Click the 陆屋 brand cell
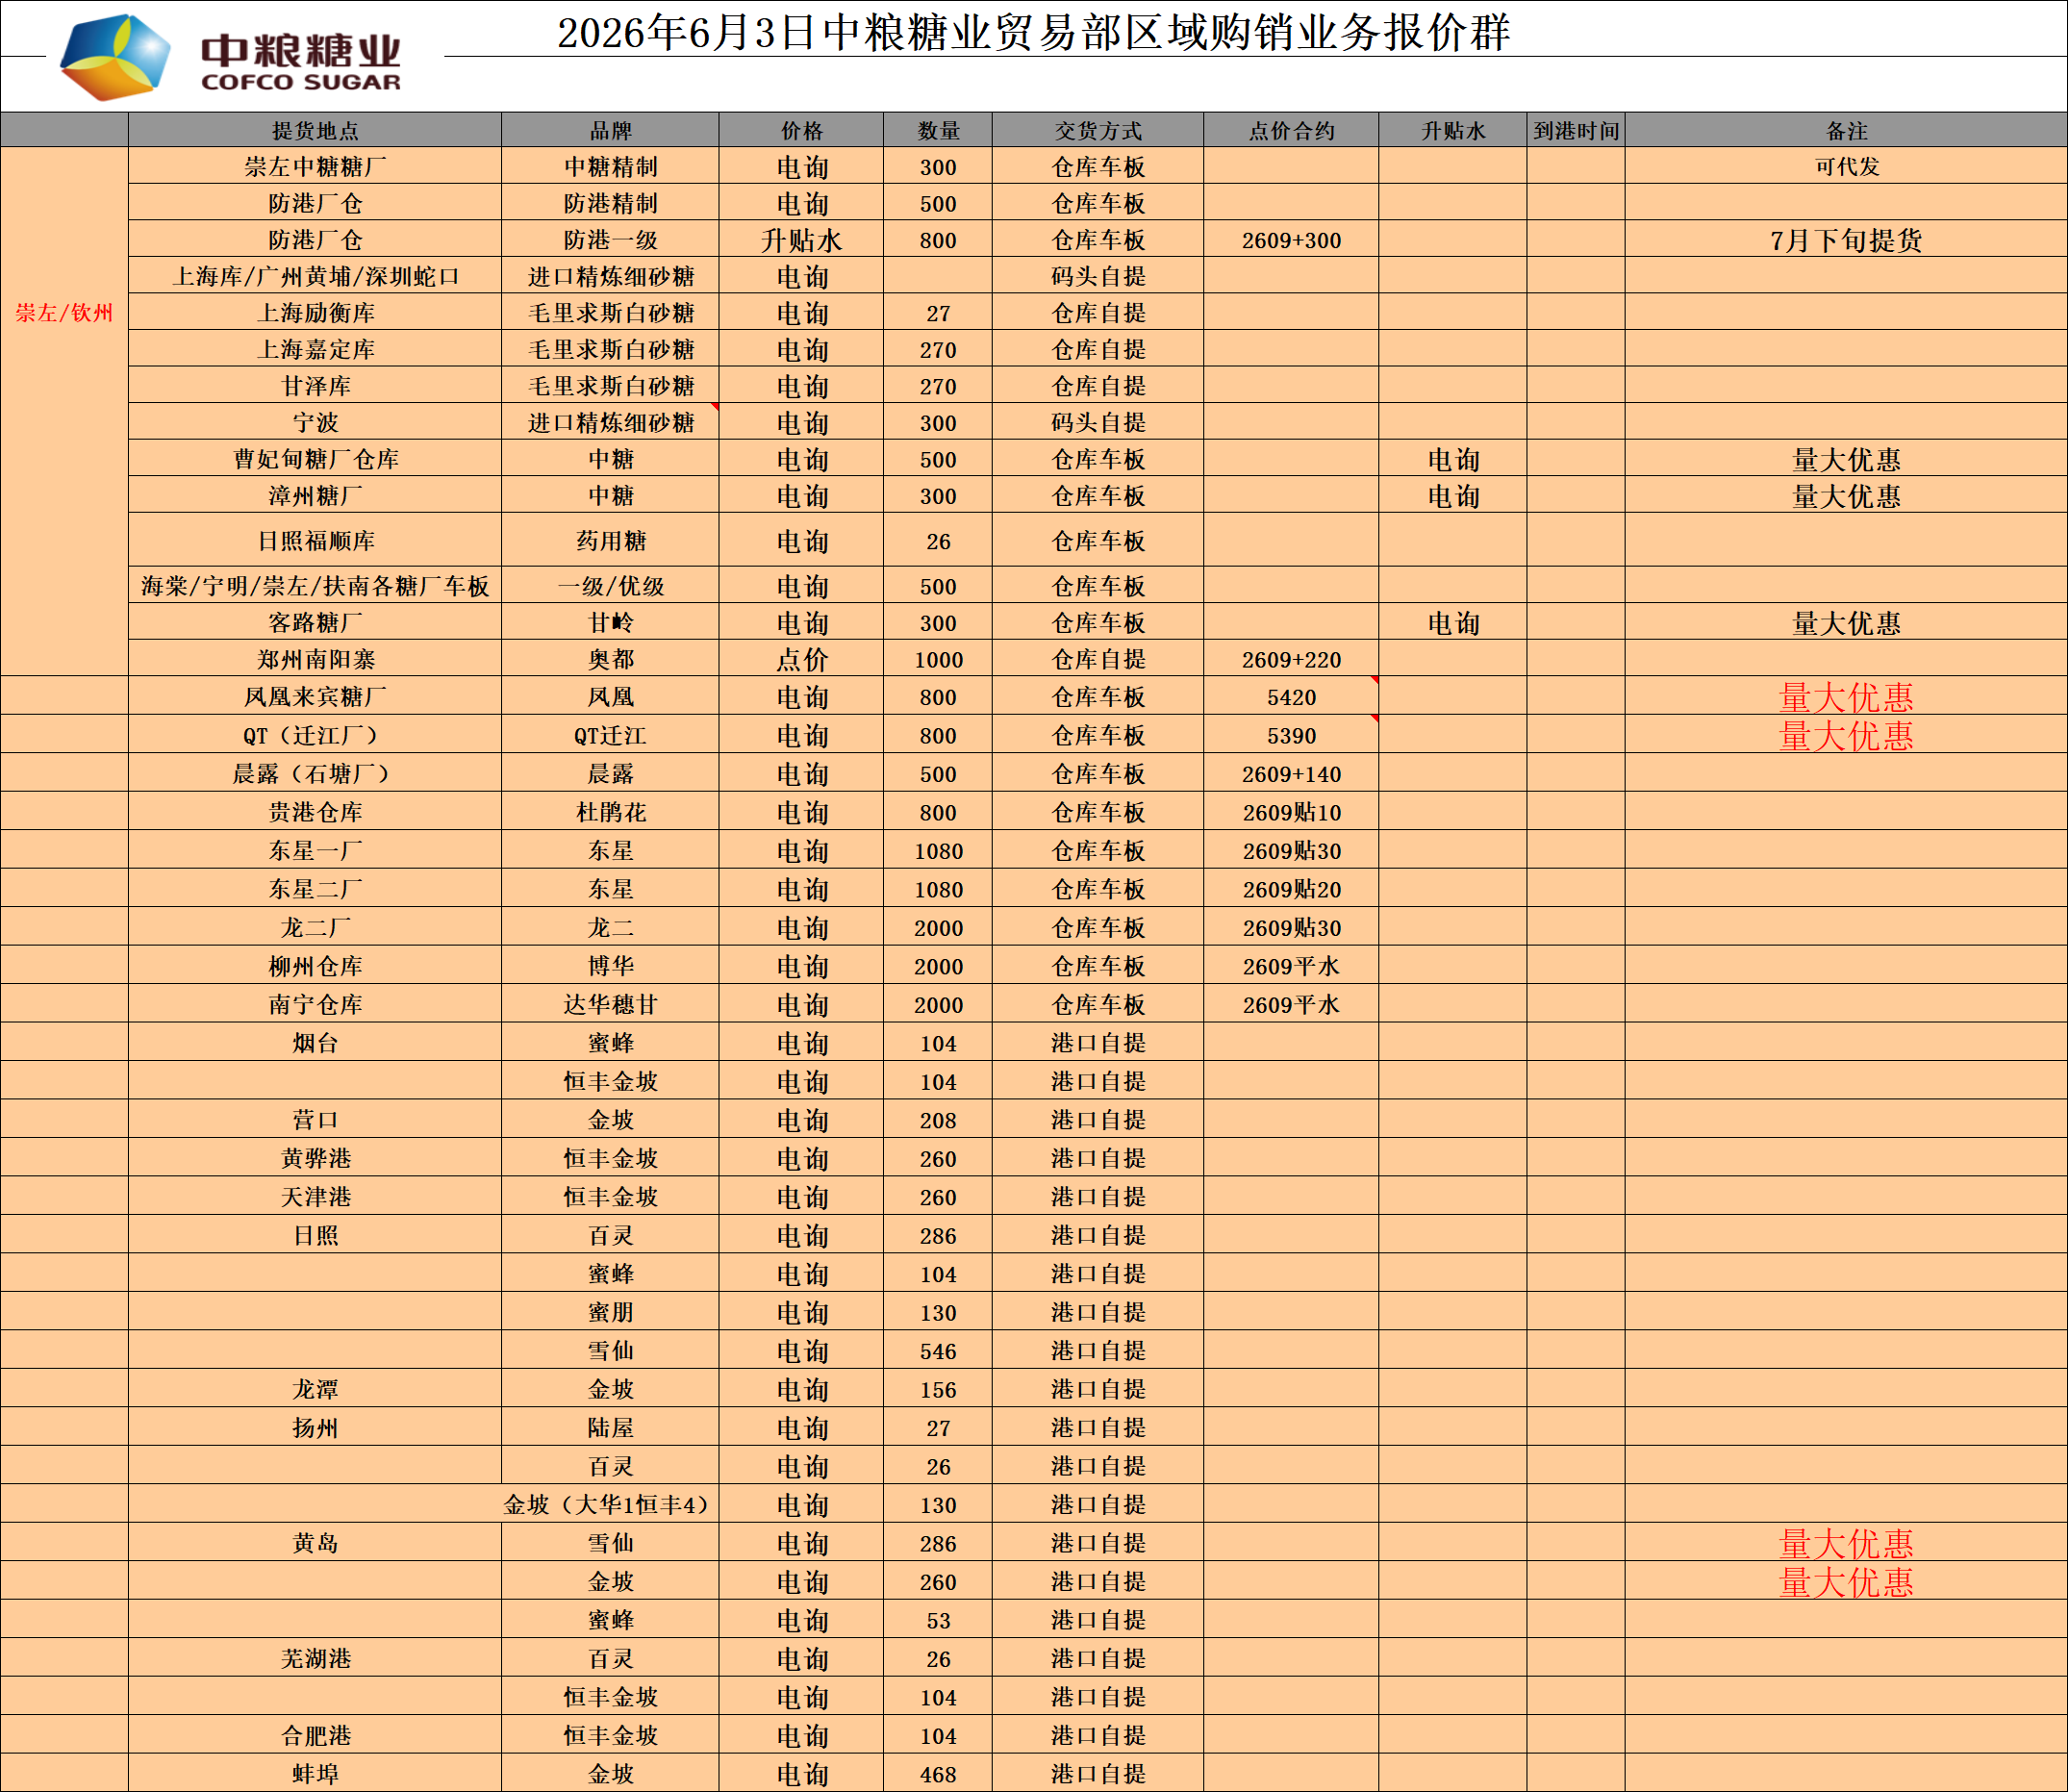This screenshot has height=1792, width=2069. pyautogui.click(x=610, y=1428)
